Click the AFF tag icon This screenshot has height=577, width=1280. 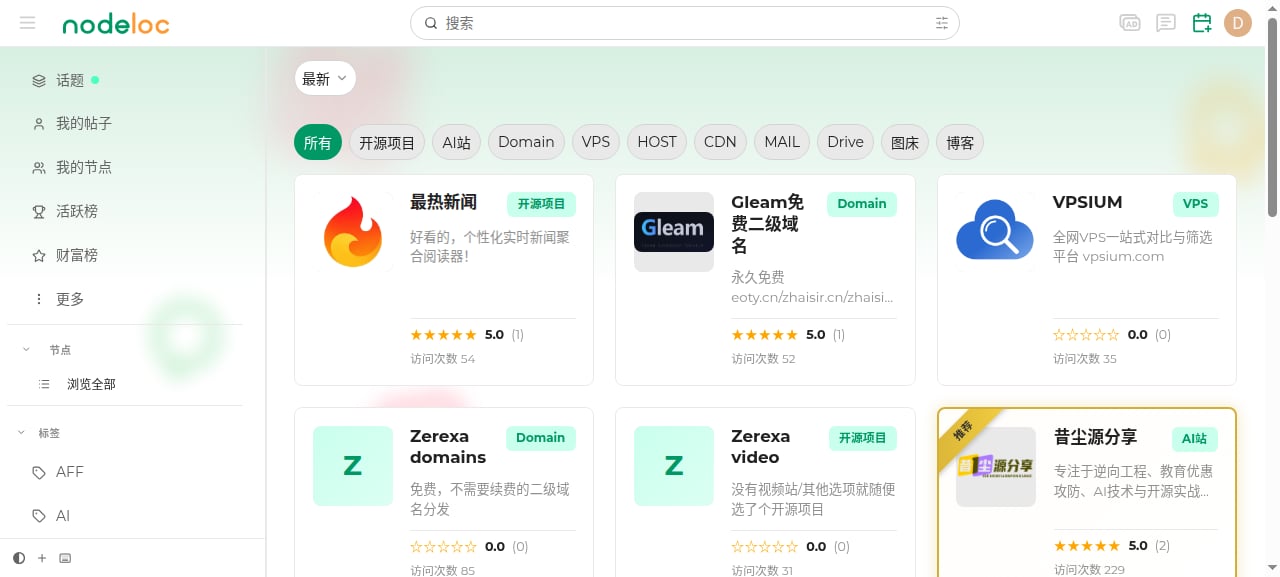(x=39, y=472)
